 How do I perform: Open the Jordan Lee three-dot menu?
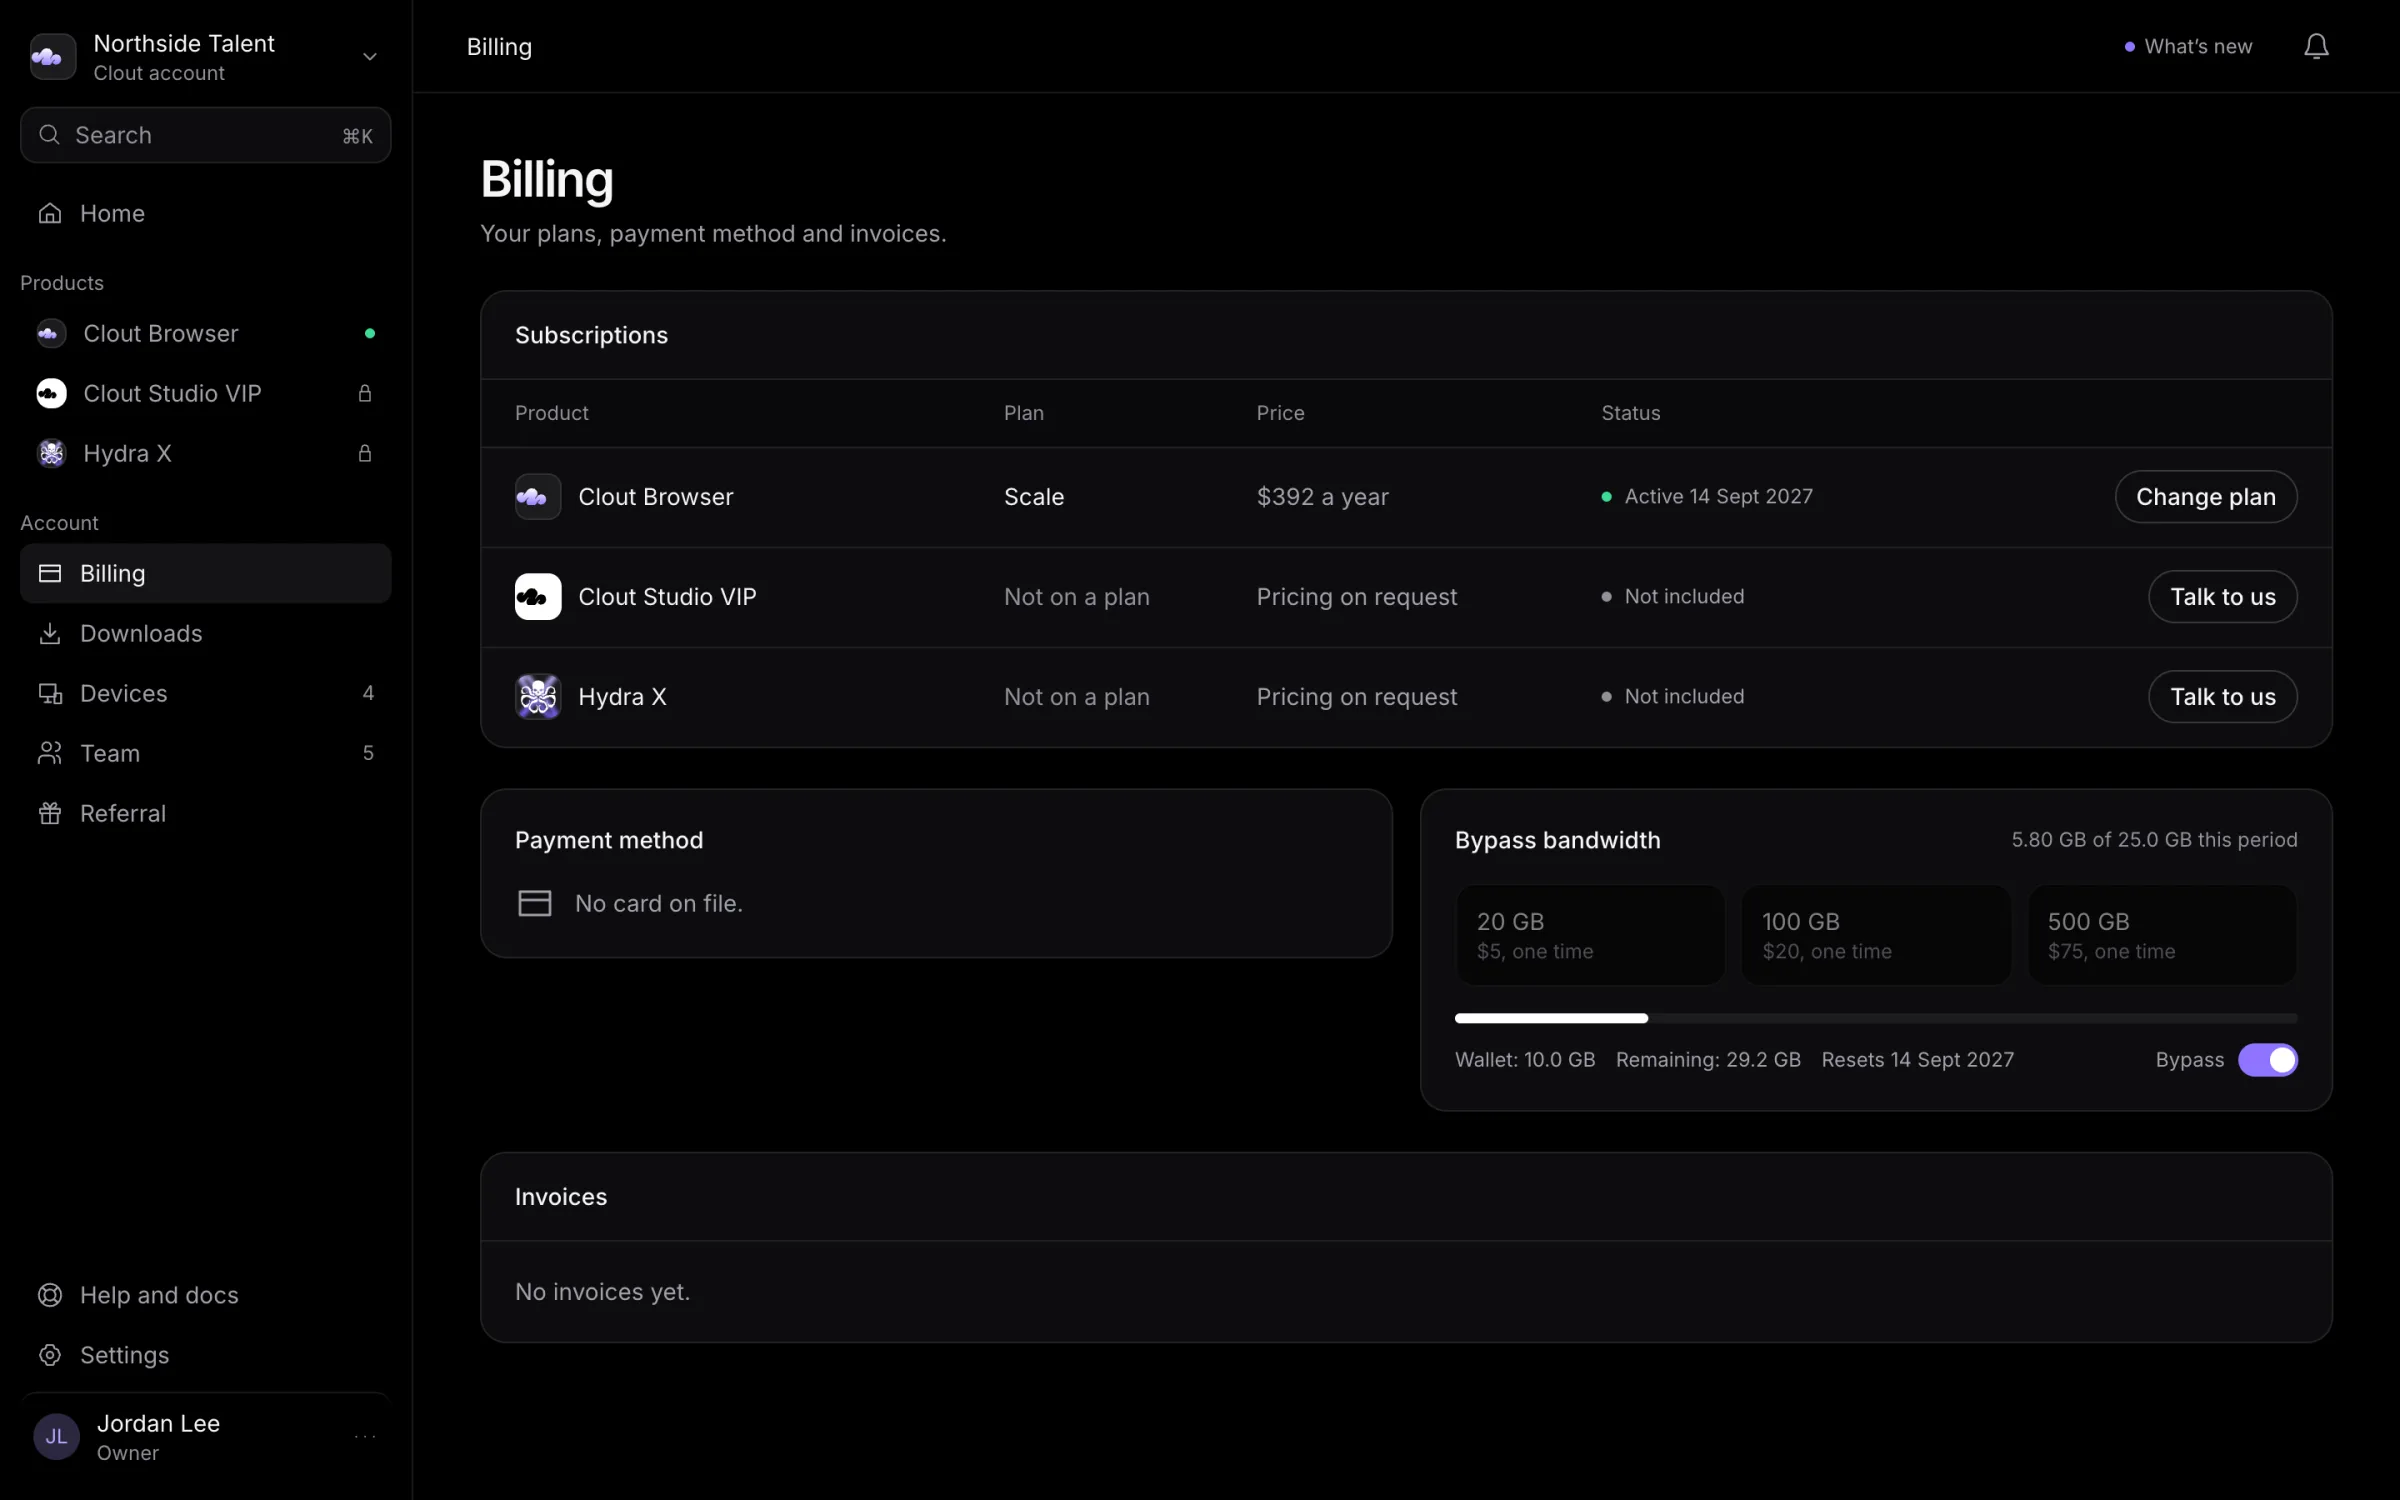[x=365, y=1437]
